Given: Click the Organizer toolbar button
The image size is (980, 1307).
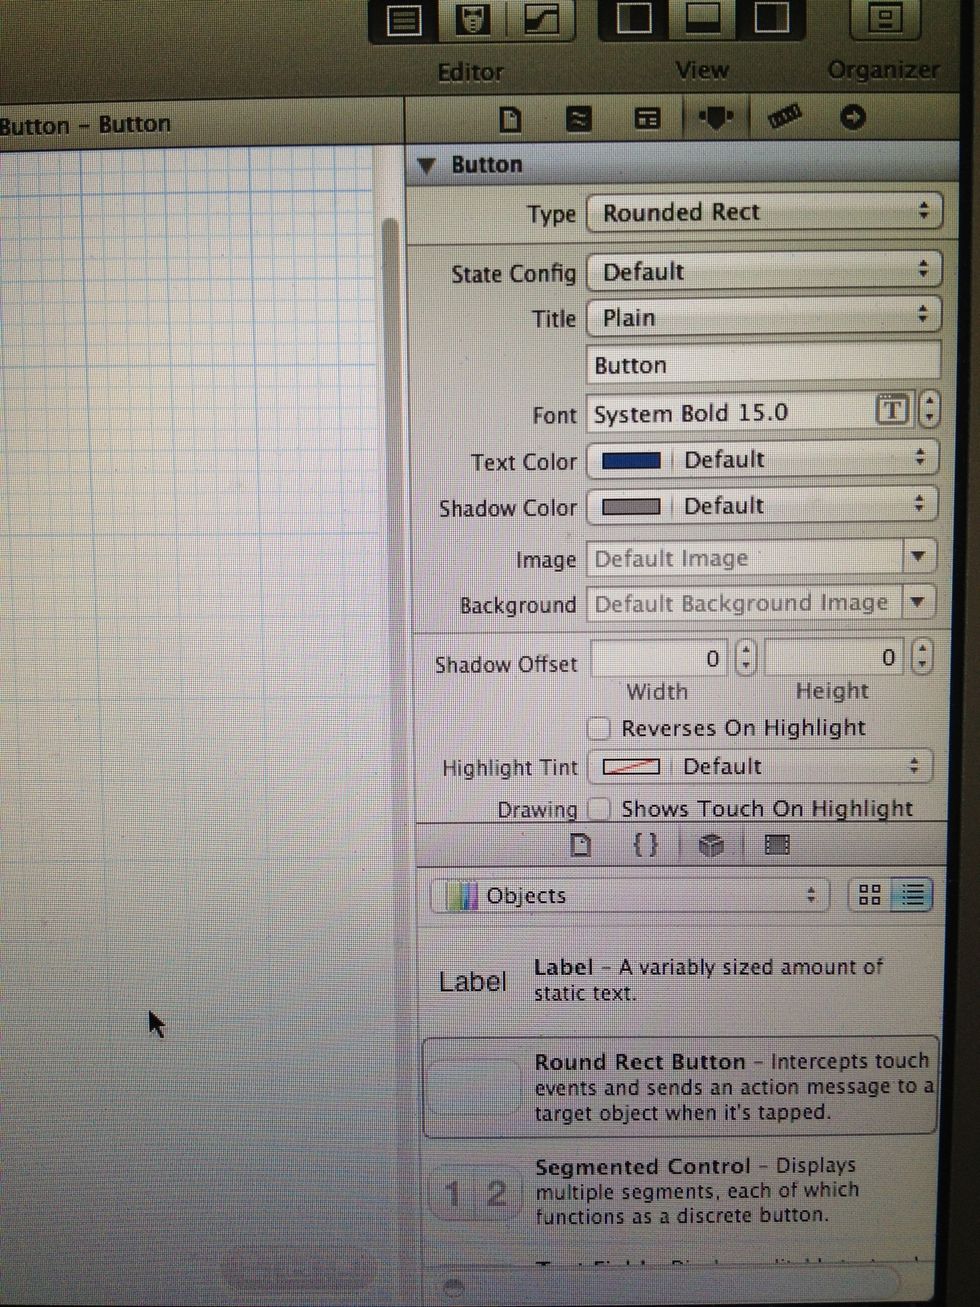Looking at the screenshot, I should (884, 20).
